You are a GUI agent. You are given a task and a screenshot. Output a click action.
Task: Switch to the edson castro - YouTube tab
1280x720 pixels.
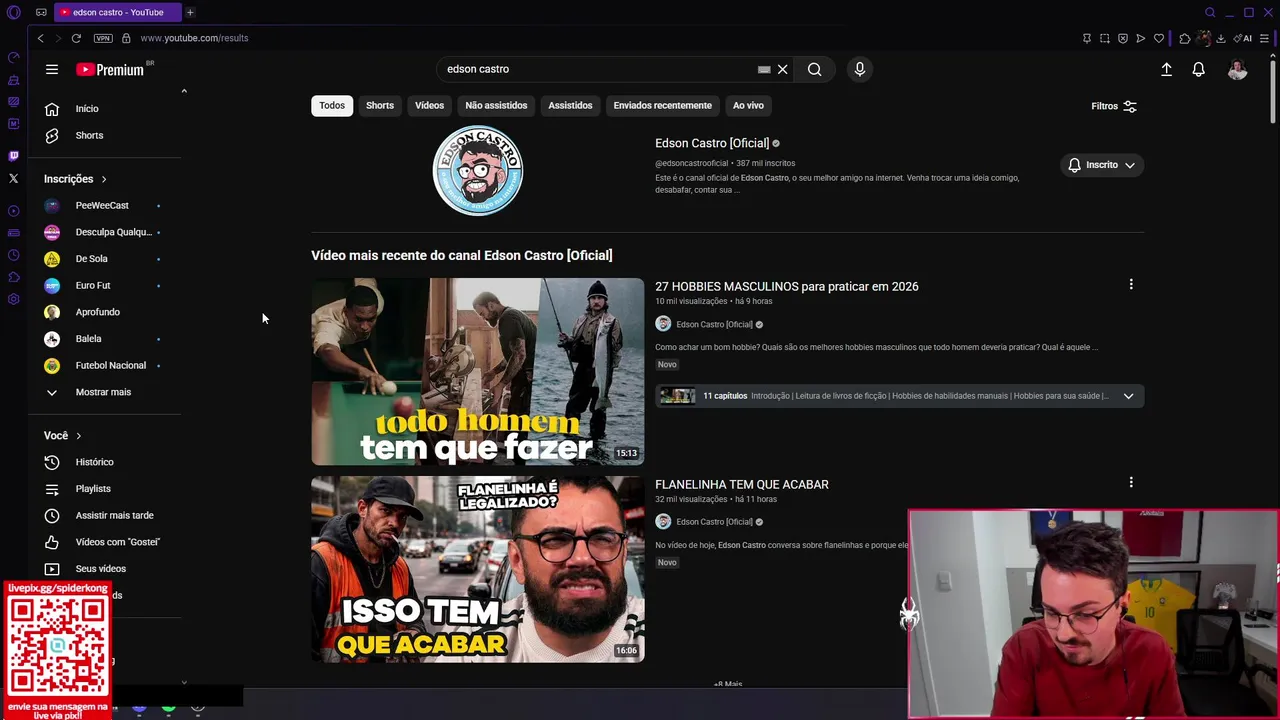pos(117,12)
